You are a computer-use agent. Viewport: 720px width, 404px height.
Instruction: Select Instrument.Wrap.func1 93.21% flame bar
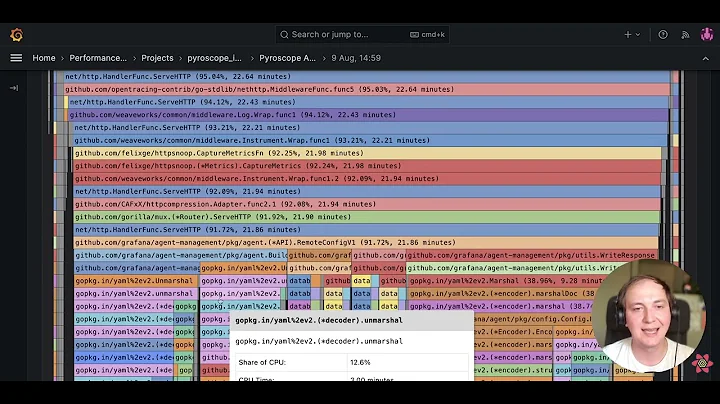click(x=370, y=140)
